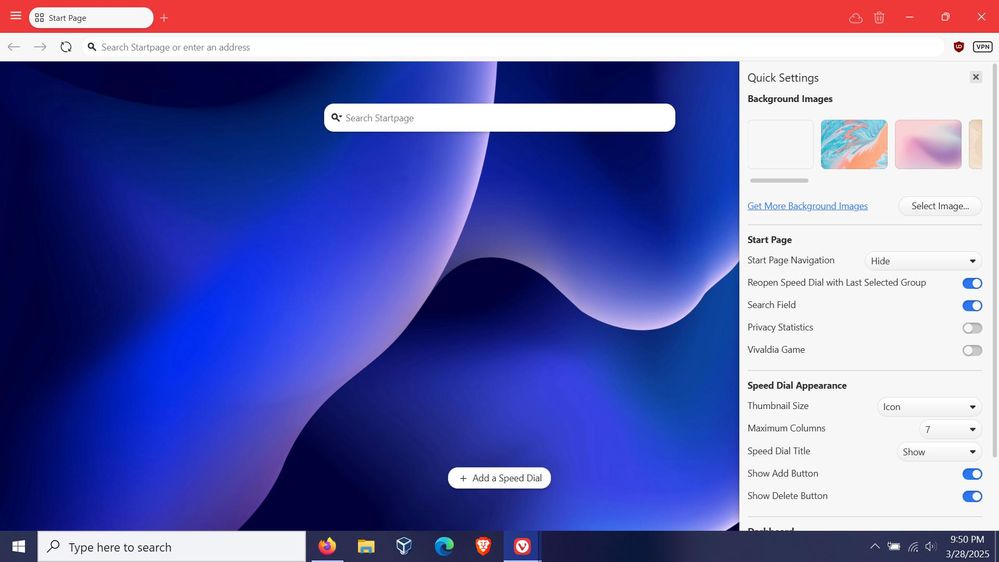Image resolution: width=999 pixels, height=562 pixels.
Task: Disable the Search Field toggle
Action: [x=971, y=306]
